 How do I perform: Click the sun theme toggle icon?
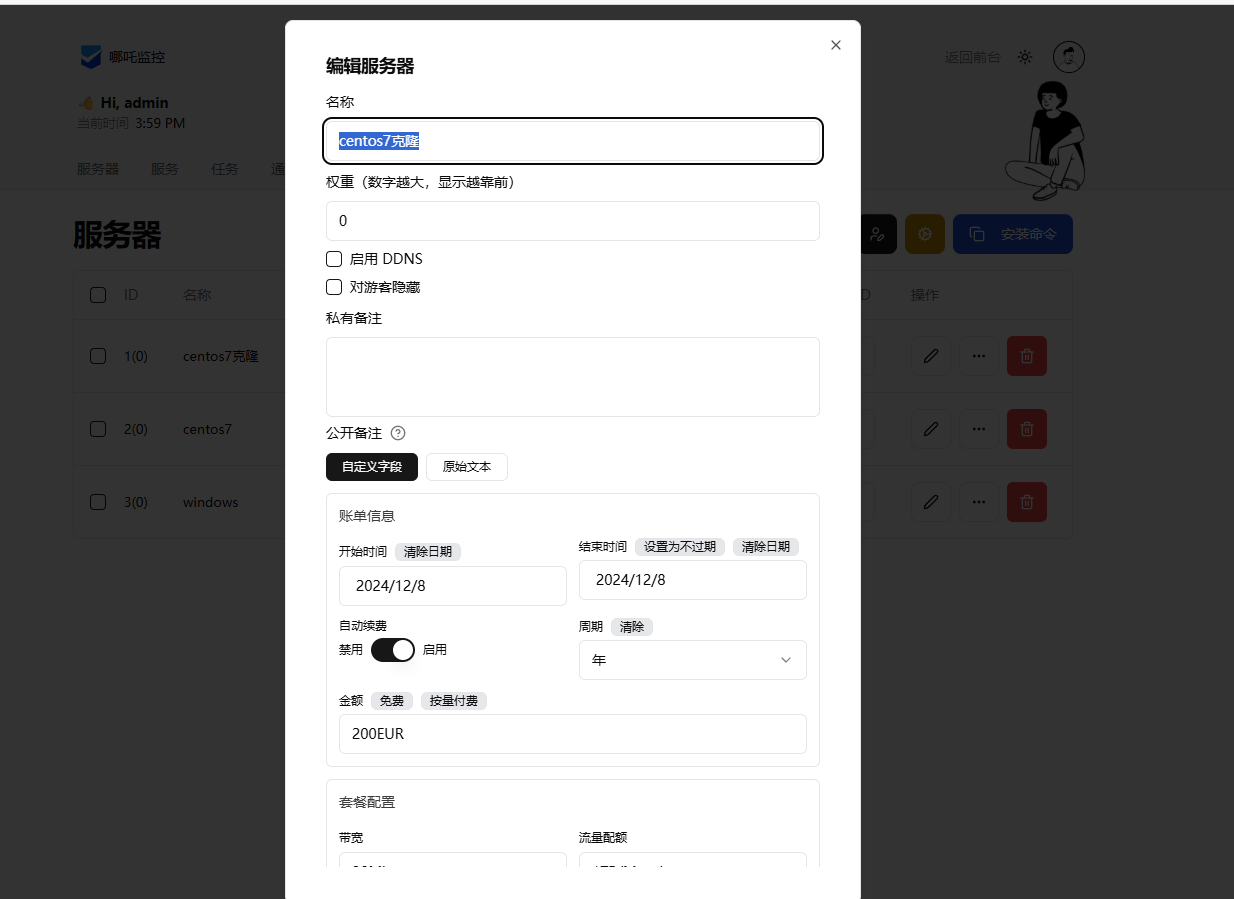pos(1025,57)
